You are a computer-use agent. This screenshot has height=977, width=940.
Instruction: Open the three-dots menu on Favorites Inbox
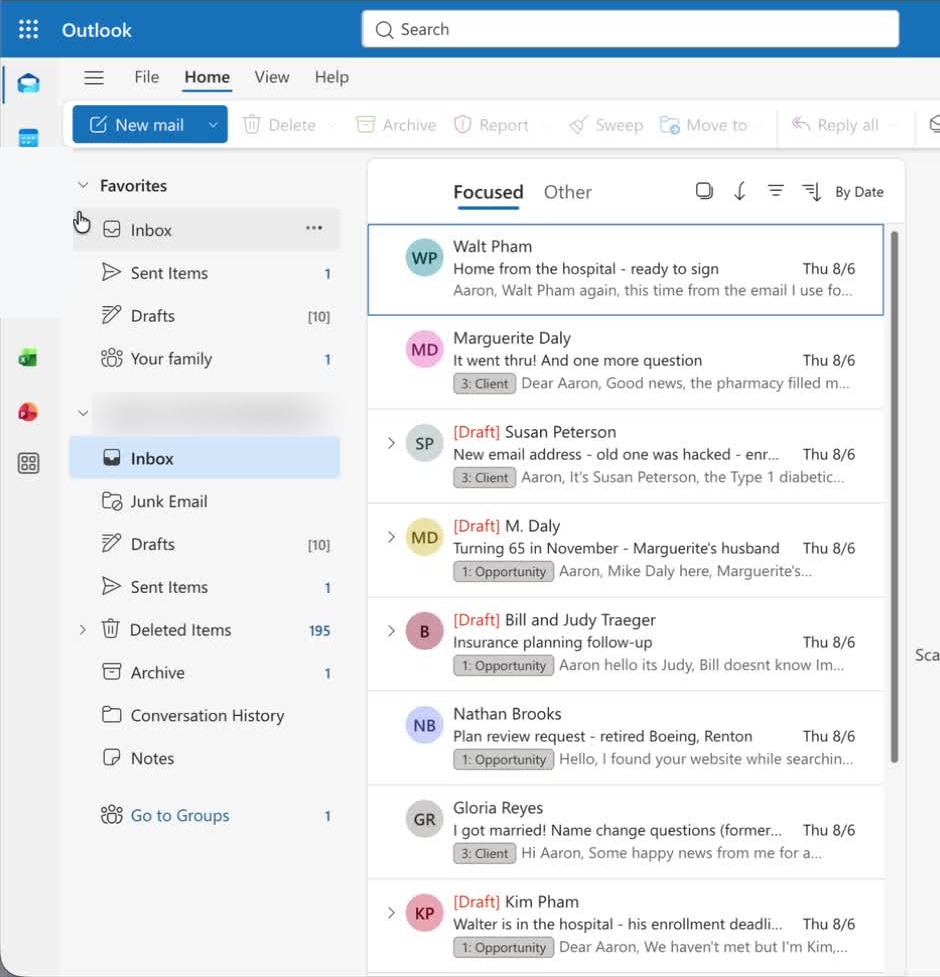coord(314,228)
